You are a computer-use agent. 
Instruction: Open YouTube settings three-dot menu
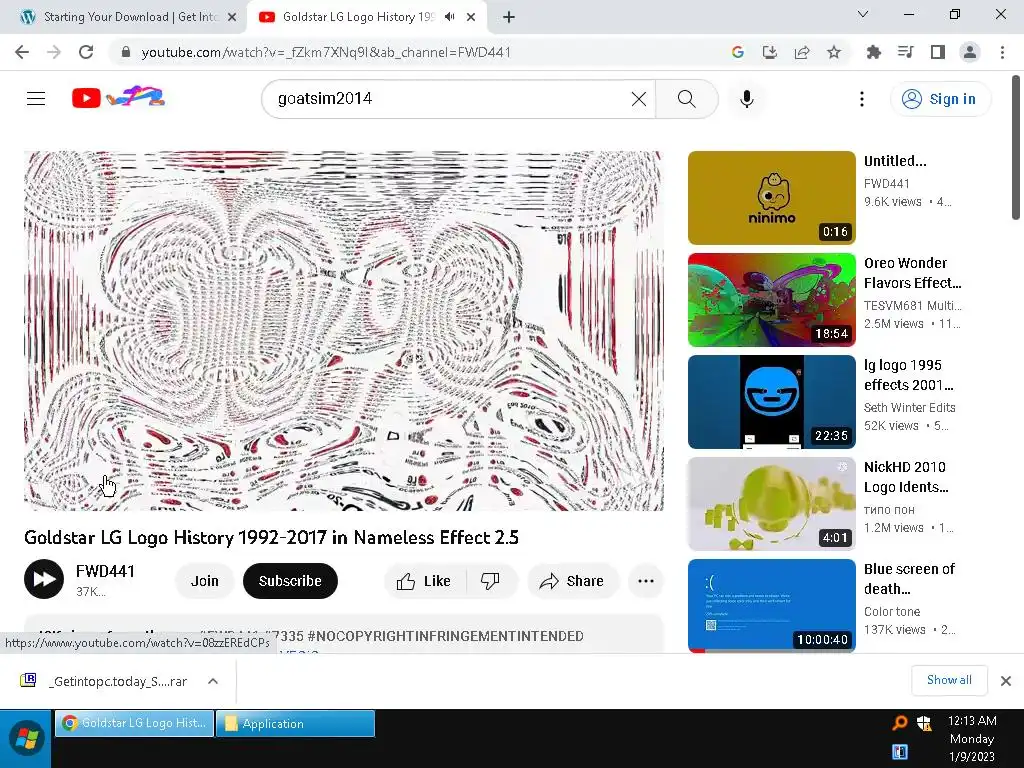click(x=862, y=99)
